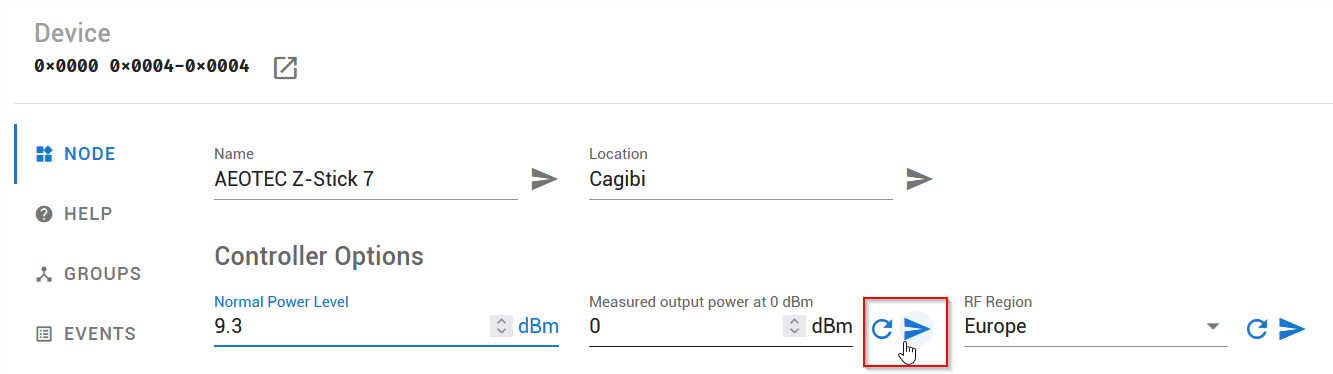Refresh the RF Region value
The image size is (1333, 374).
point(1257,328)
